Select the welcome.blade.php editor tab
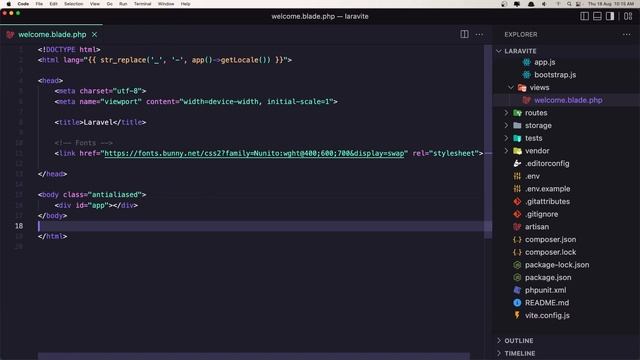 (x=52, y=35)
